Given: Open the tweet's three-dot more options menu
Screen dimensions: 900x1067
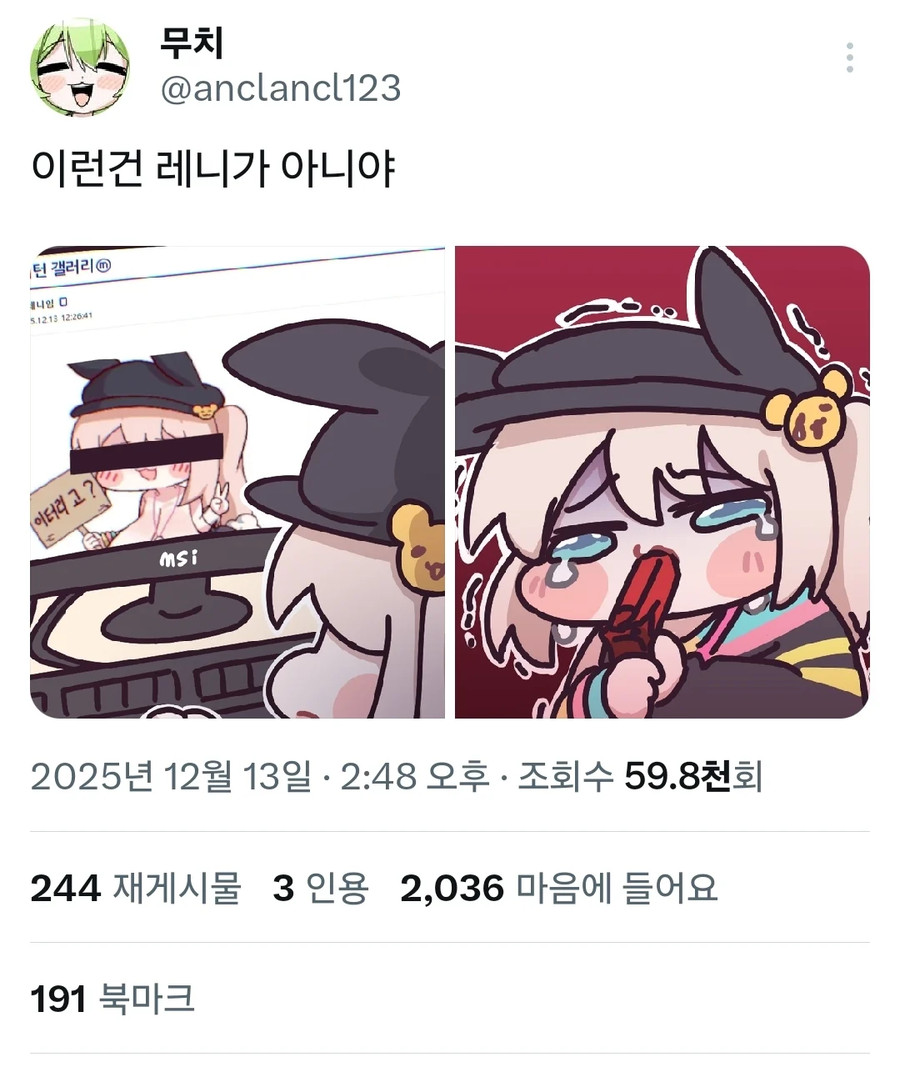Looking at the screenshot, I should (849, 58).
